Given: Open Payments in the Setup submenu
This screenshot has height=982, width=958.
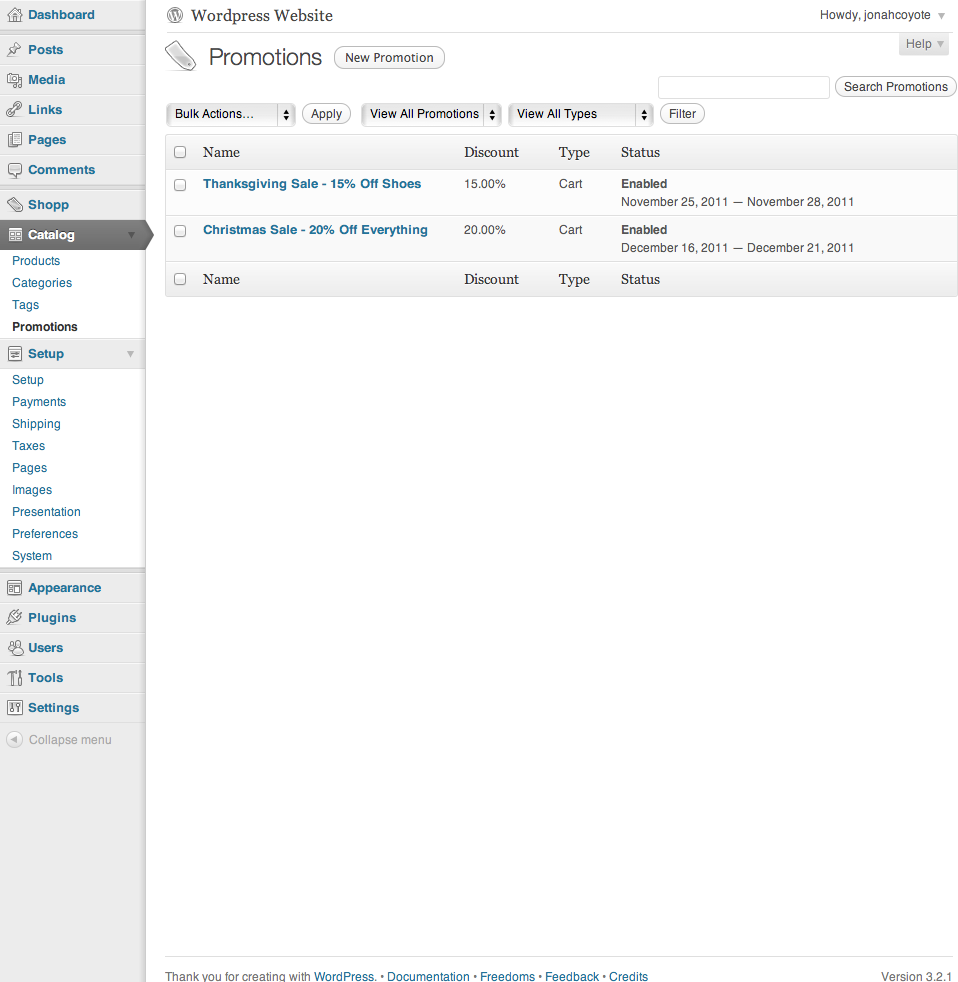Looking at the screenshot, I should (39, 401).
